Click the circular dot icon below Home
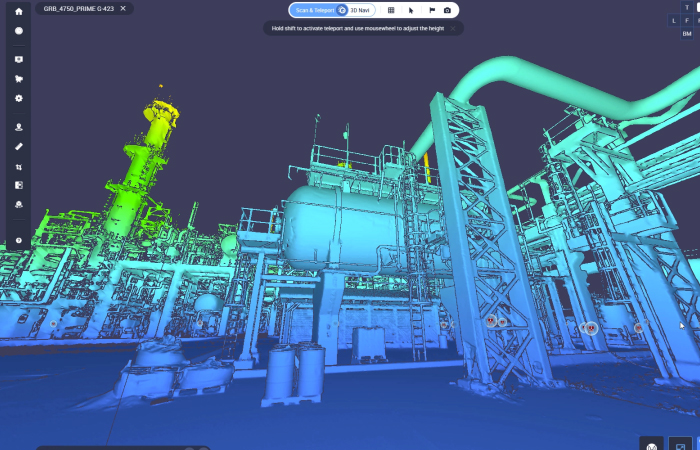The width and height of the screenshot is (700, 450). click(x=18, y=30)
